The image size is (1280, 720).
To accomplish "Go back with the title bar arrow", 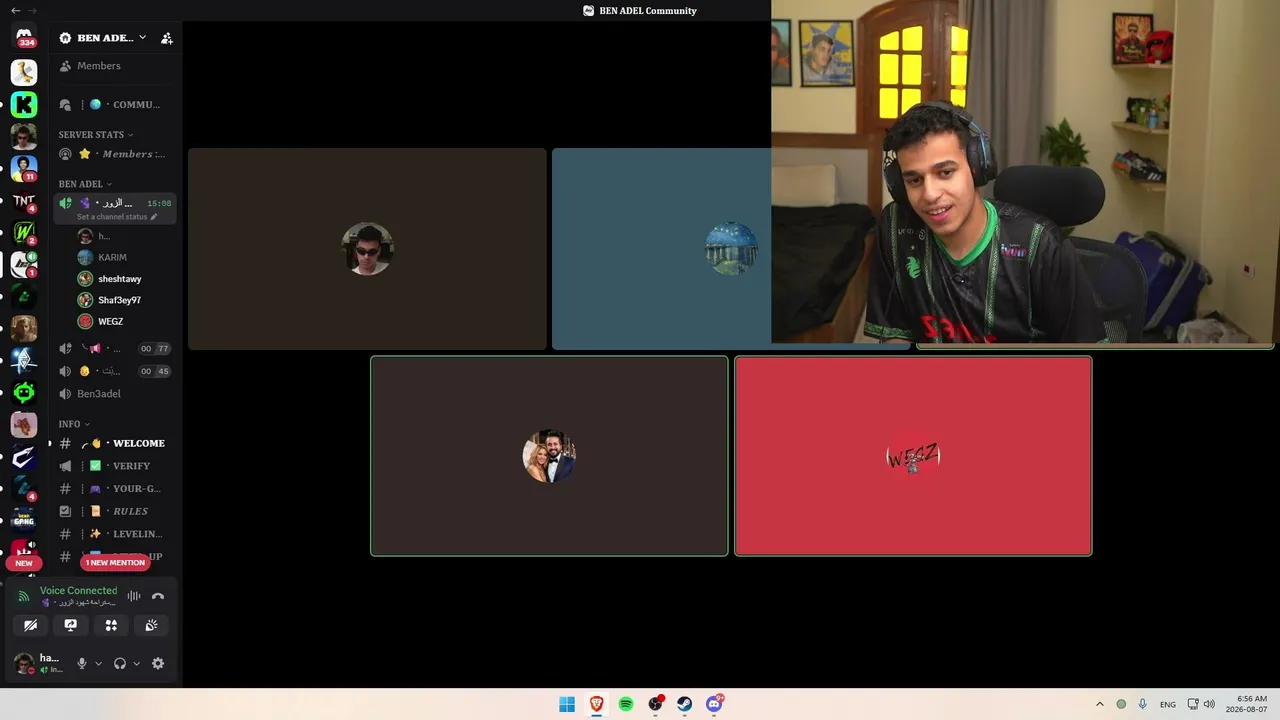I will click(x=15, y=10).
